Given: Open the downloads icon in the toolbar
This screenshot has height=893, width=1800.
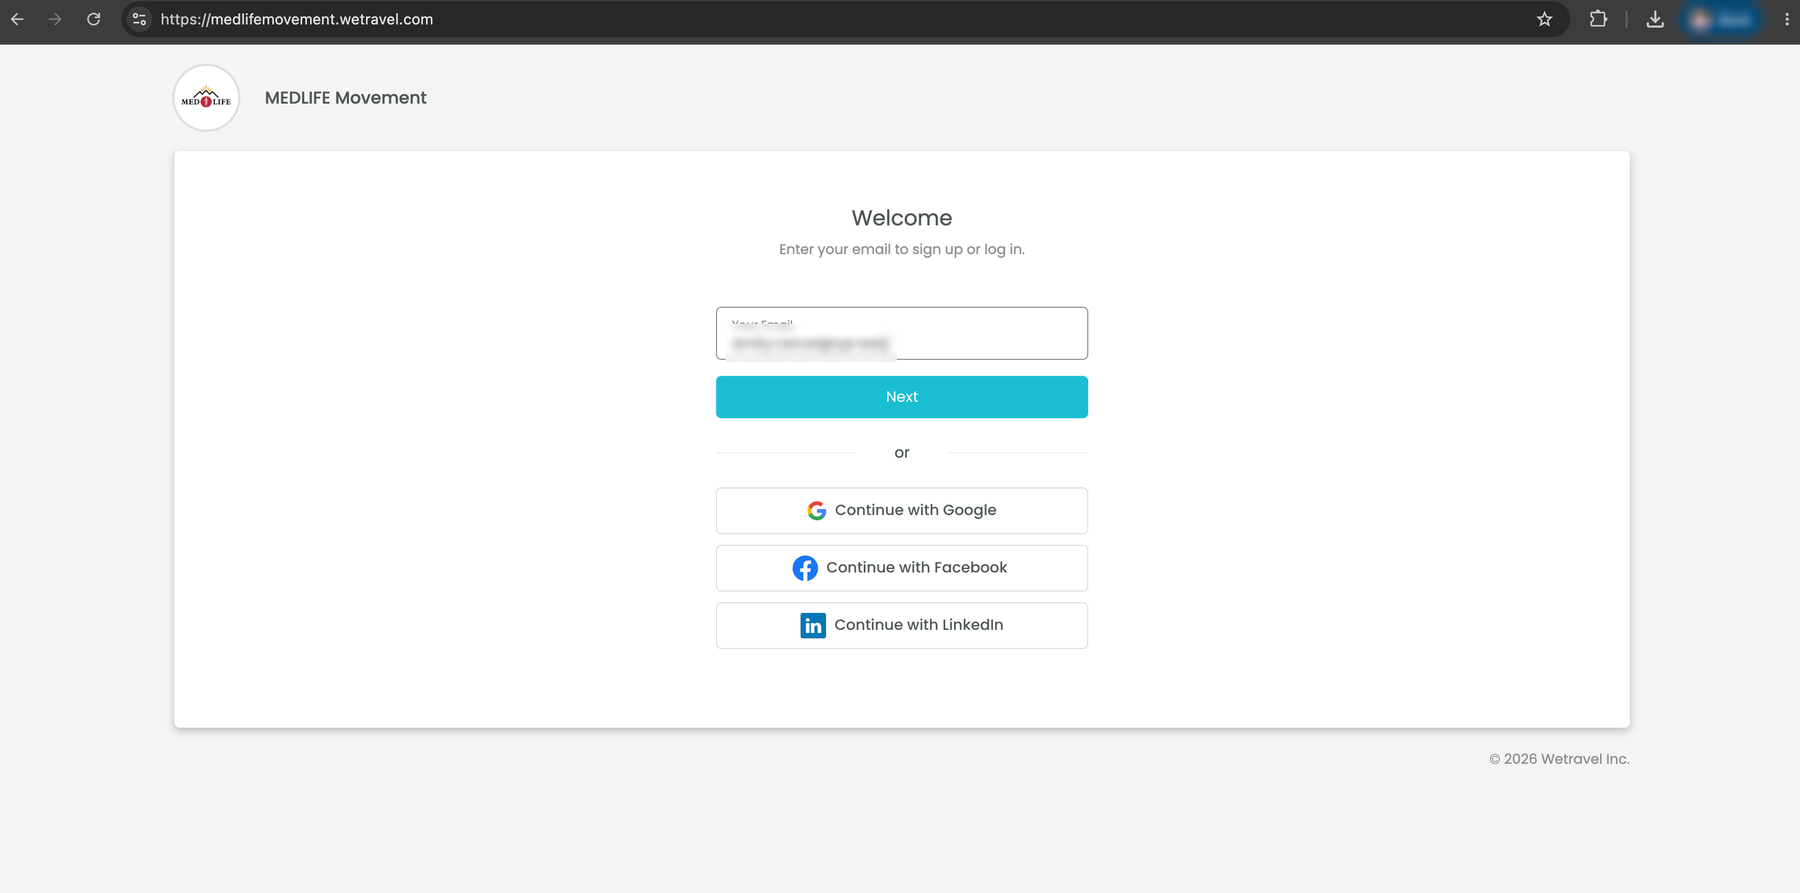Looking at the screenshot, I should 1655,19.
